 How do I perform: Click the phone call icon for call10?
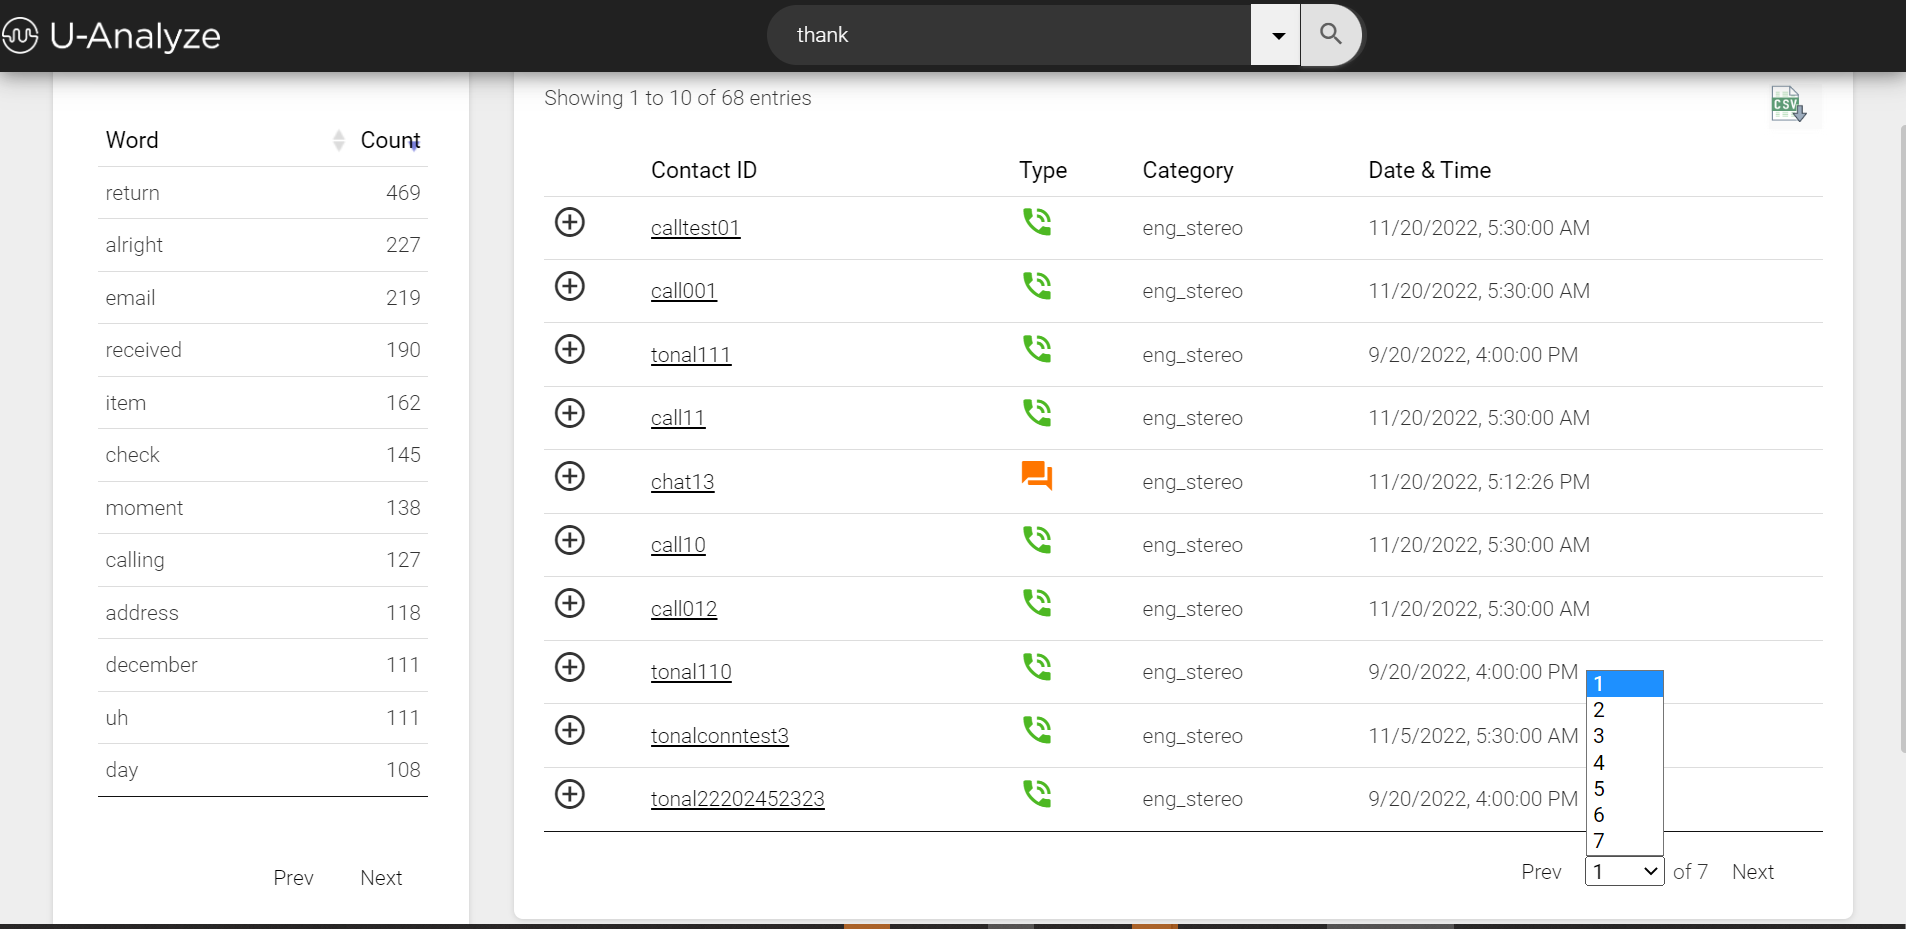(1037, 539)
